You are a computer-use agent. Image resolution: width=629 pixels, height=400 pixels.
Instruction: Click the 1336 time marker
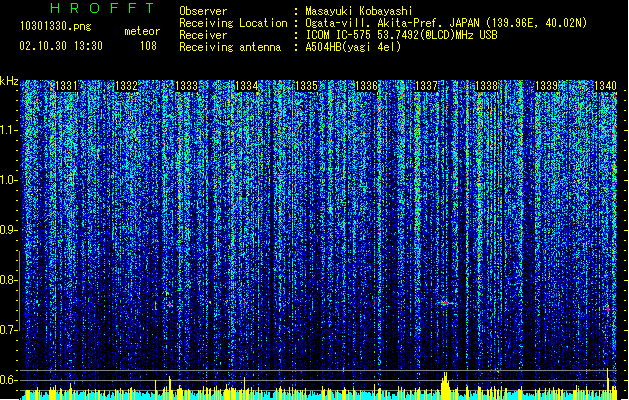367,86
